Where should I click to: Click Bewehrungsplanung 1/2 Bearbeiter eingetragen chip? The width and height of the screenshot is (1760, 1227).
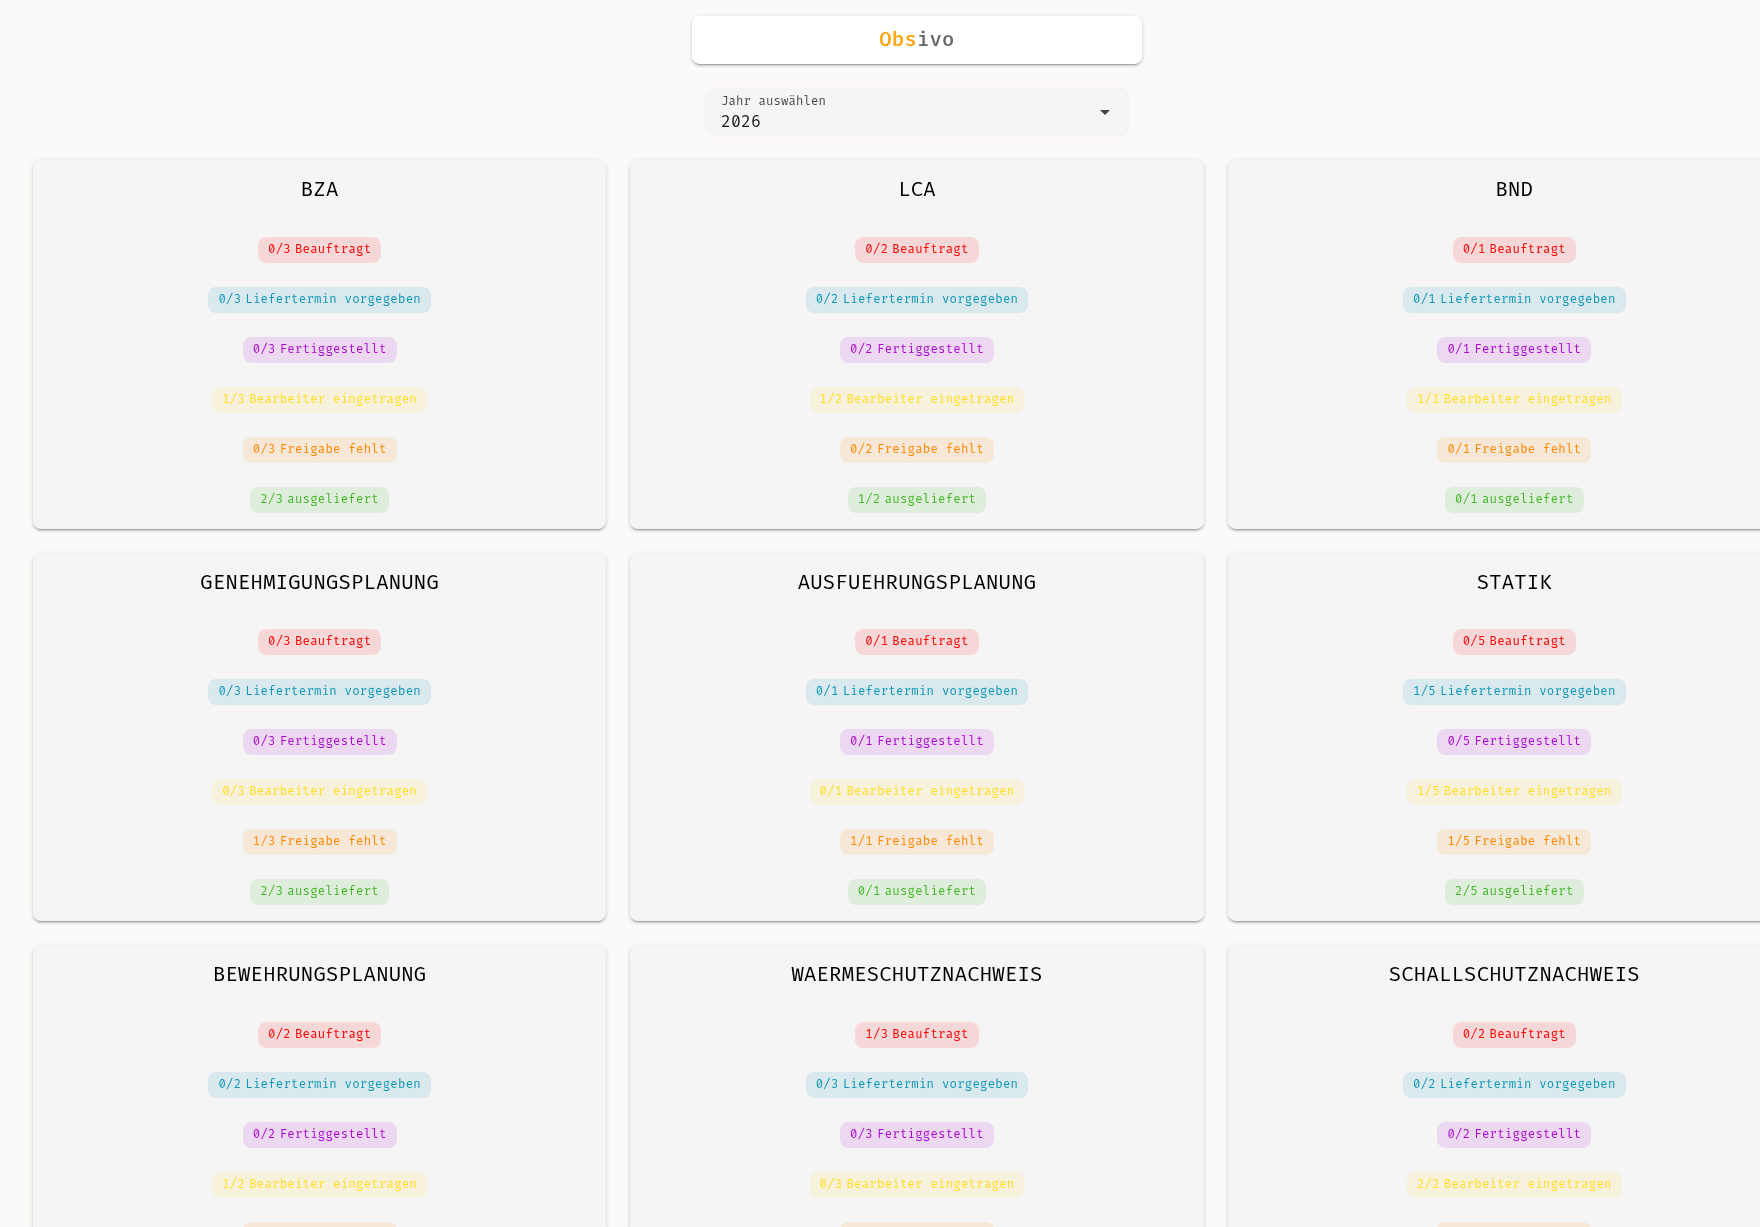[x=320, y=1185]
